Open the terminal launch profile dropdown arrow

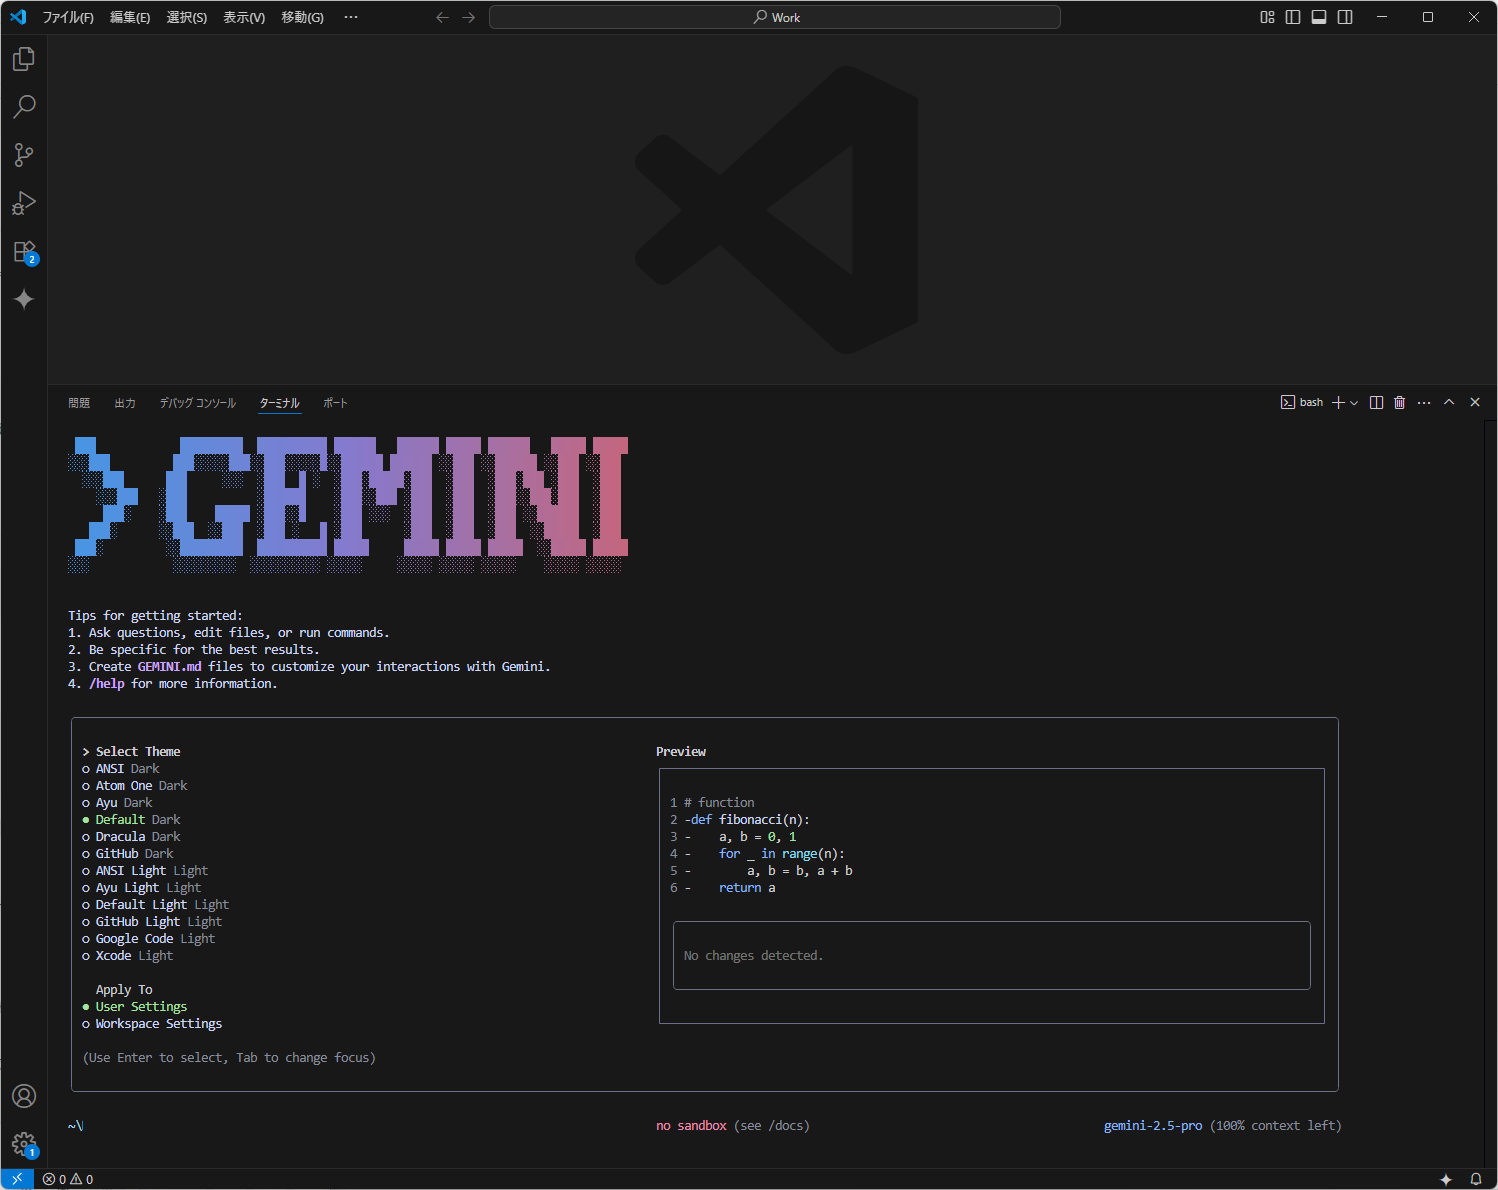[x=1354, y=402]
